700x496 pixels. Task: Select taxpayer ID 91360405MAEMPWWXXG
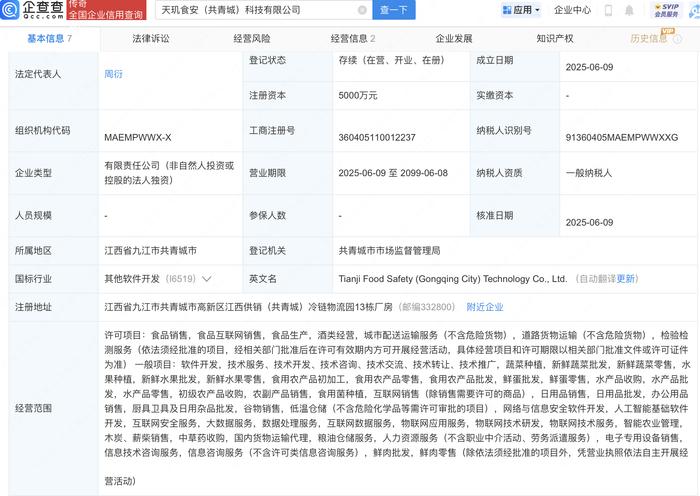click(622, 138)
